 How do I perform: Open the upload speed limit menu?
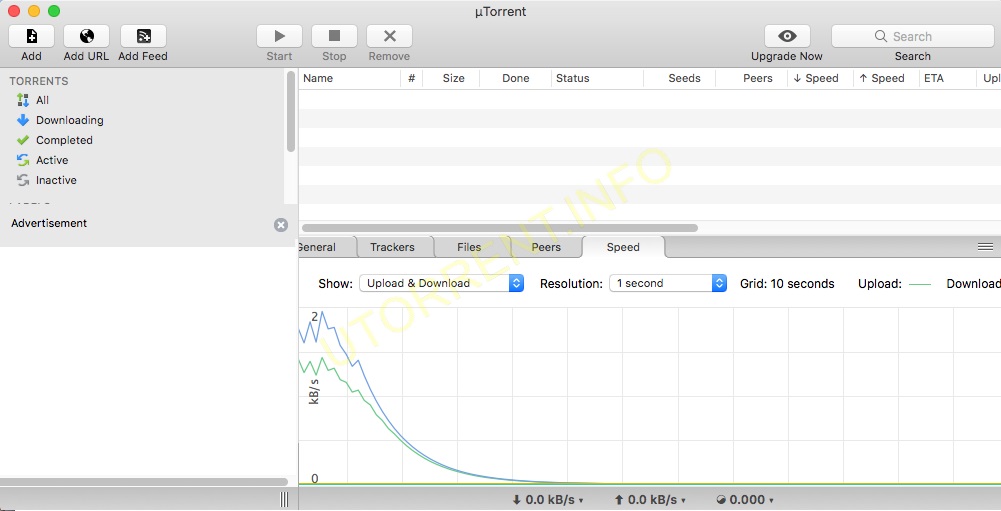[650, 500]
